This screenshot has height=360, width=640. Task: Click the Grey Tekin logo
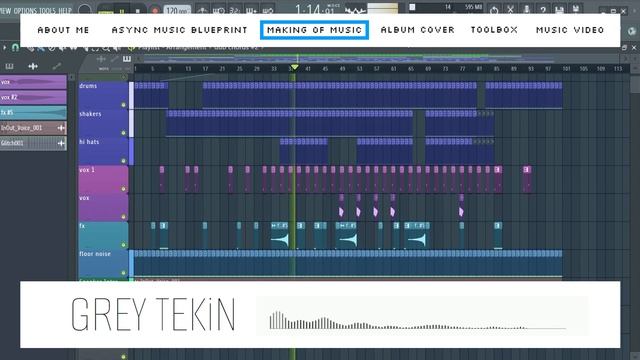153,314
